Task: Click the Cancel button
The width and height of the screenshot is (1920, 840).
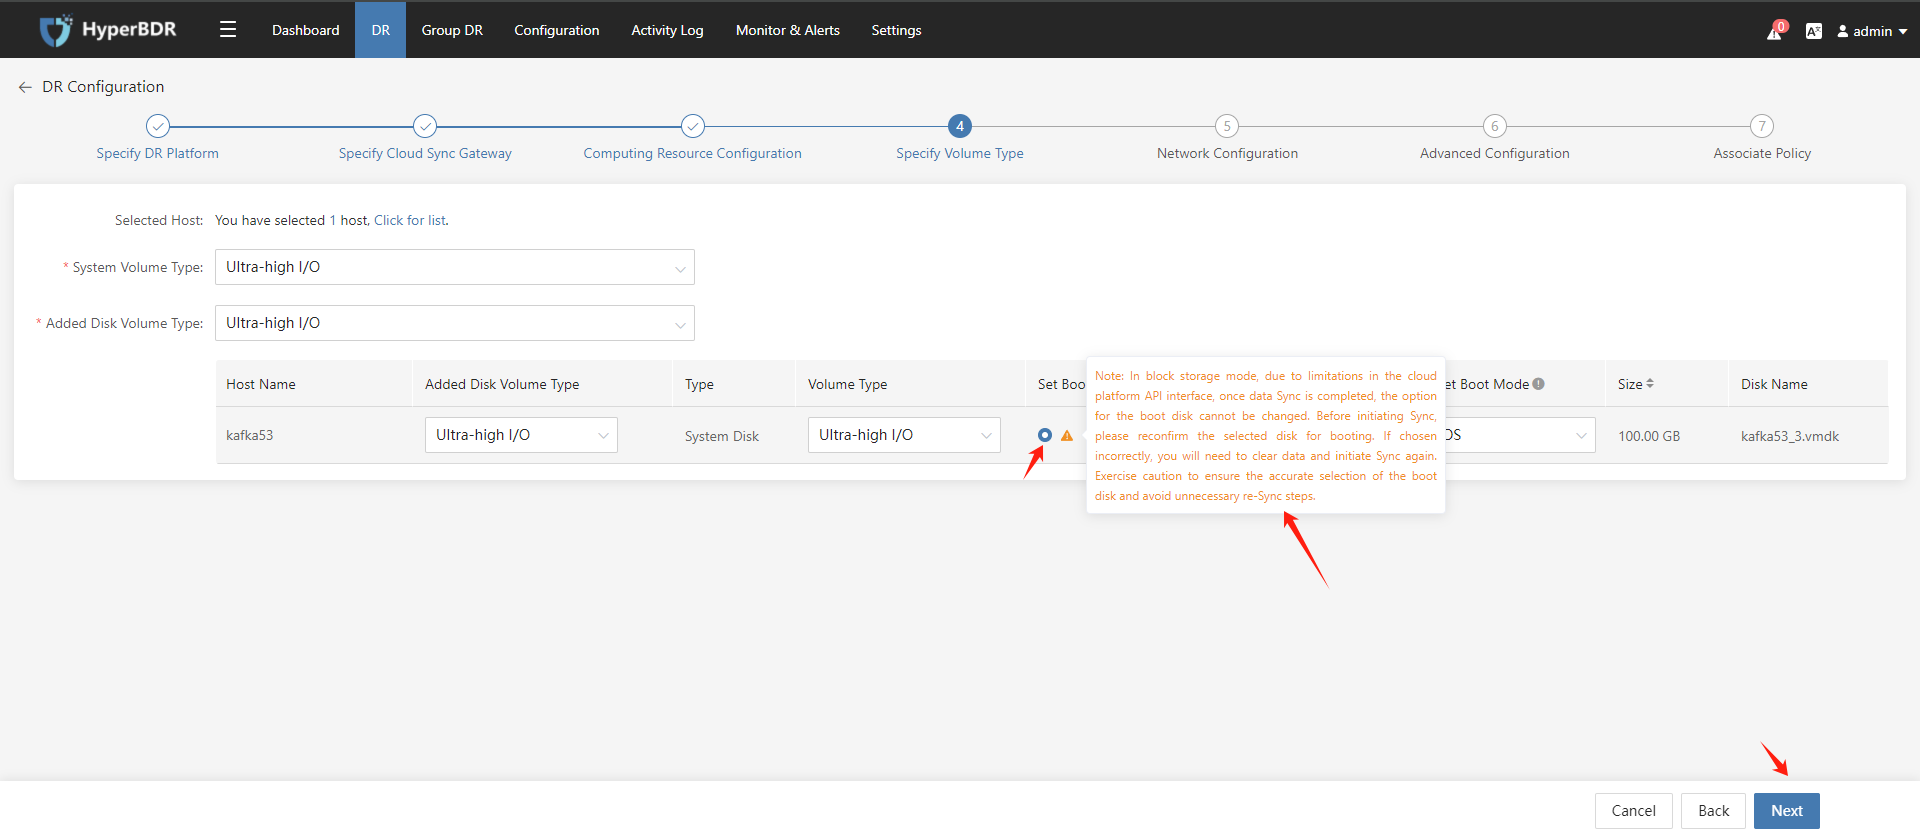Action: pyautogui.click(x=1634, y=811)
